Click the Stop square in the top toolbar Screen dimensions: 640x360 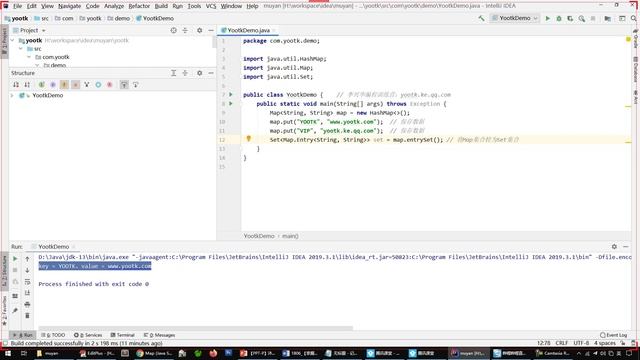click(593, 18)
